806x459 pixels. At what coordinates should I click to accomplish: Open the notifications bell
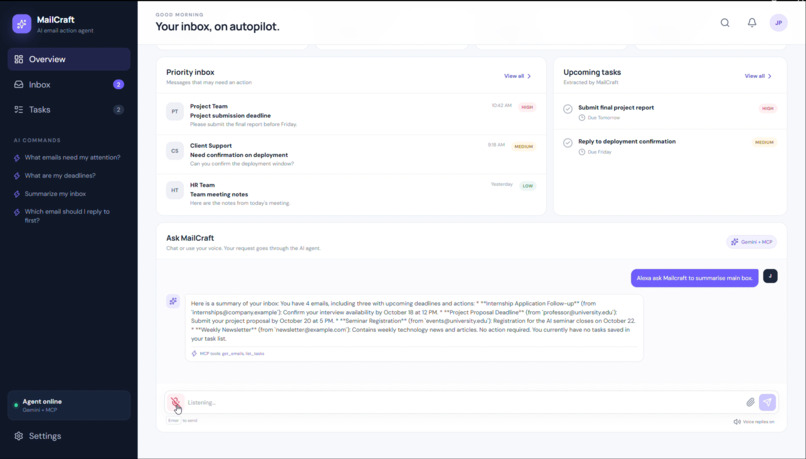pyautogui.click(x=752, y=23)
